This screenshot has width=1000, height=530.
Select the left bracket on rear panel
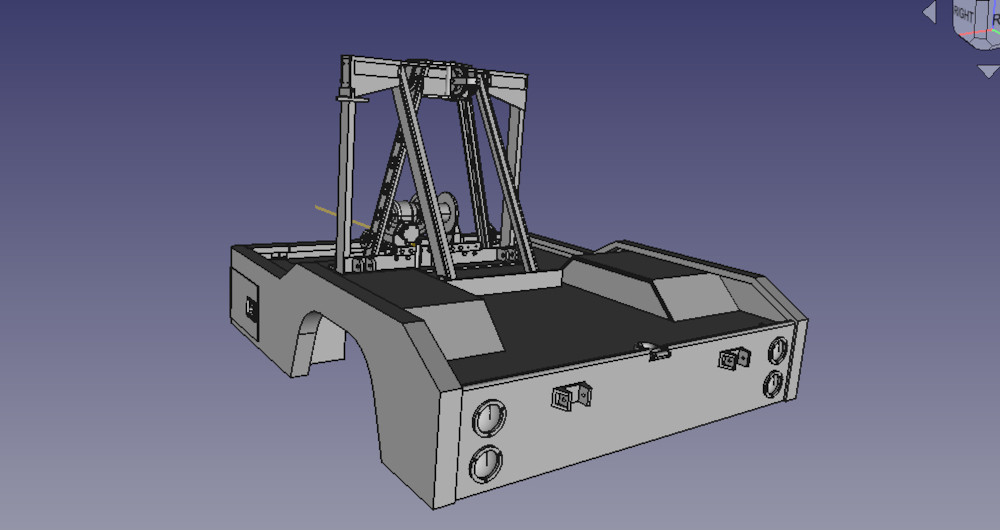pyautogui.click(x=570, y=398)
